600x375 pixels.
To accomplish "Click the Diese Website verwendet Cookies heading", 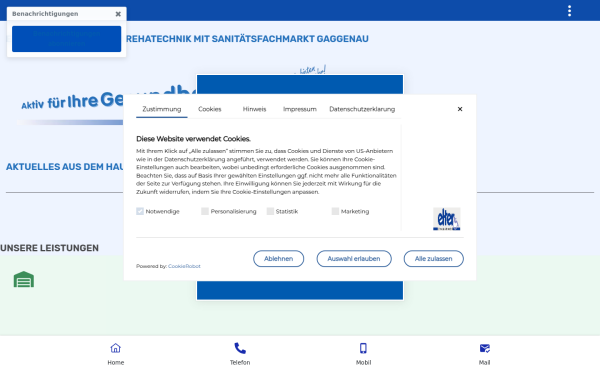I will pos(193,139).
